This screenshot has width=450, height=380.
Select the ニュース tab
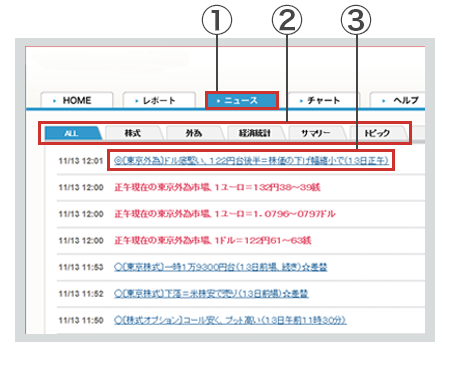[x=242, y=100]
